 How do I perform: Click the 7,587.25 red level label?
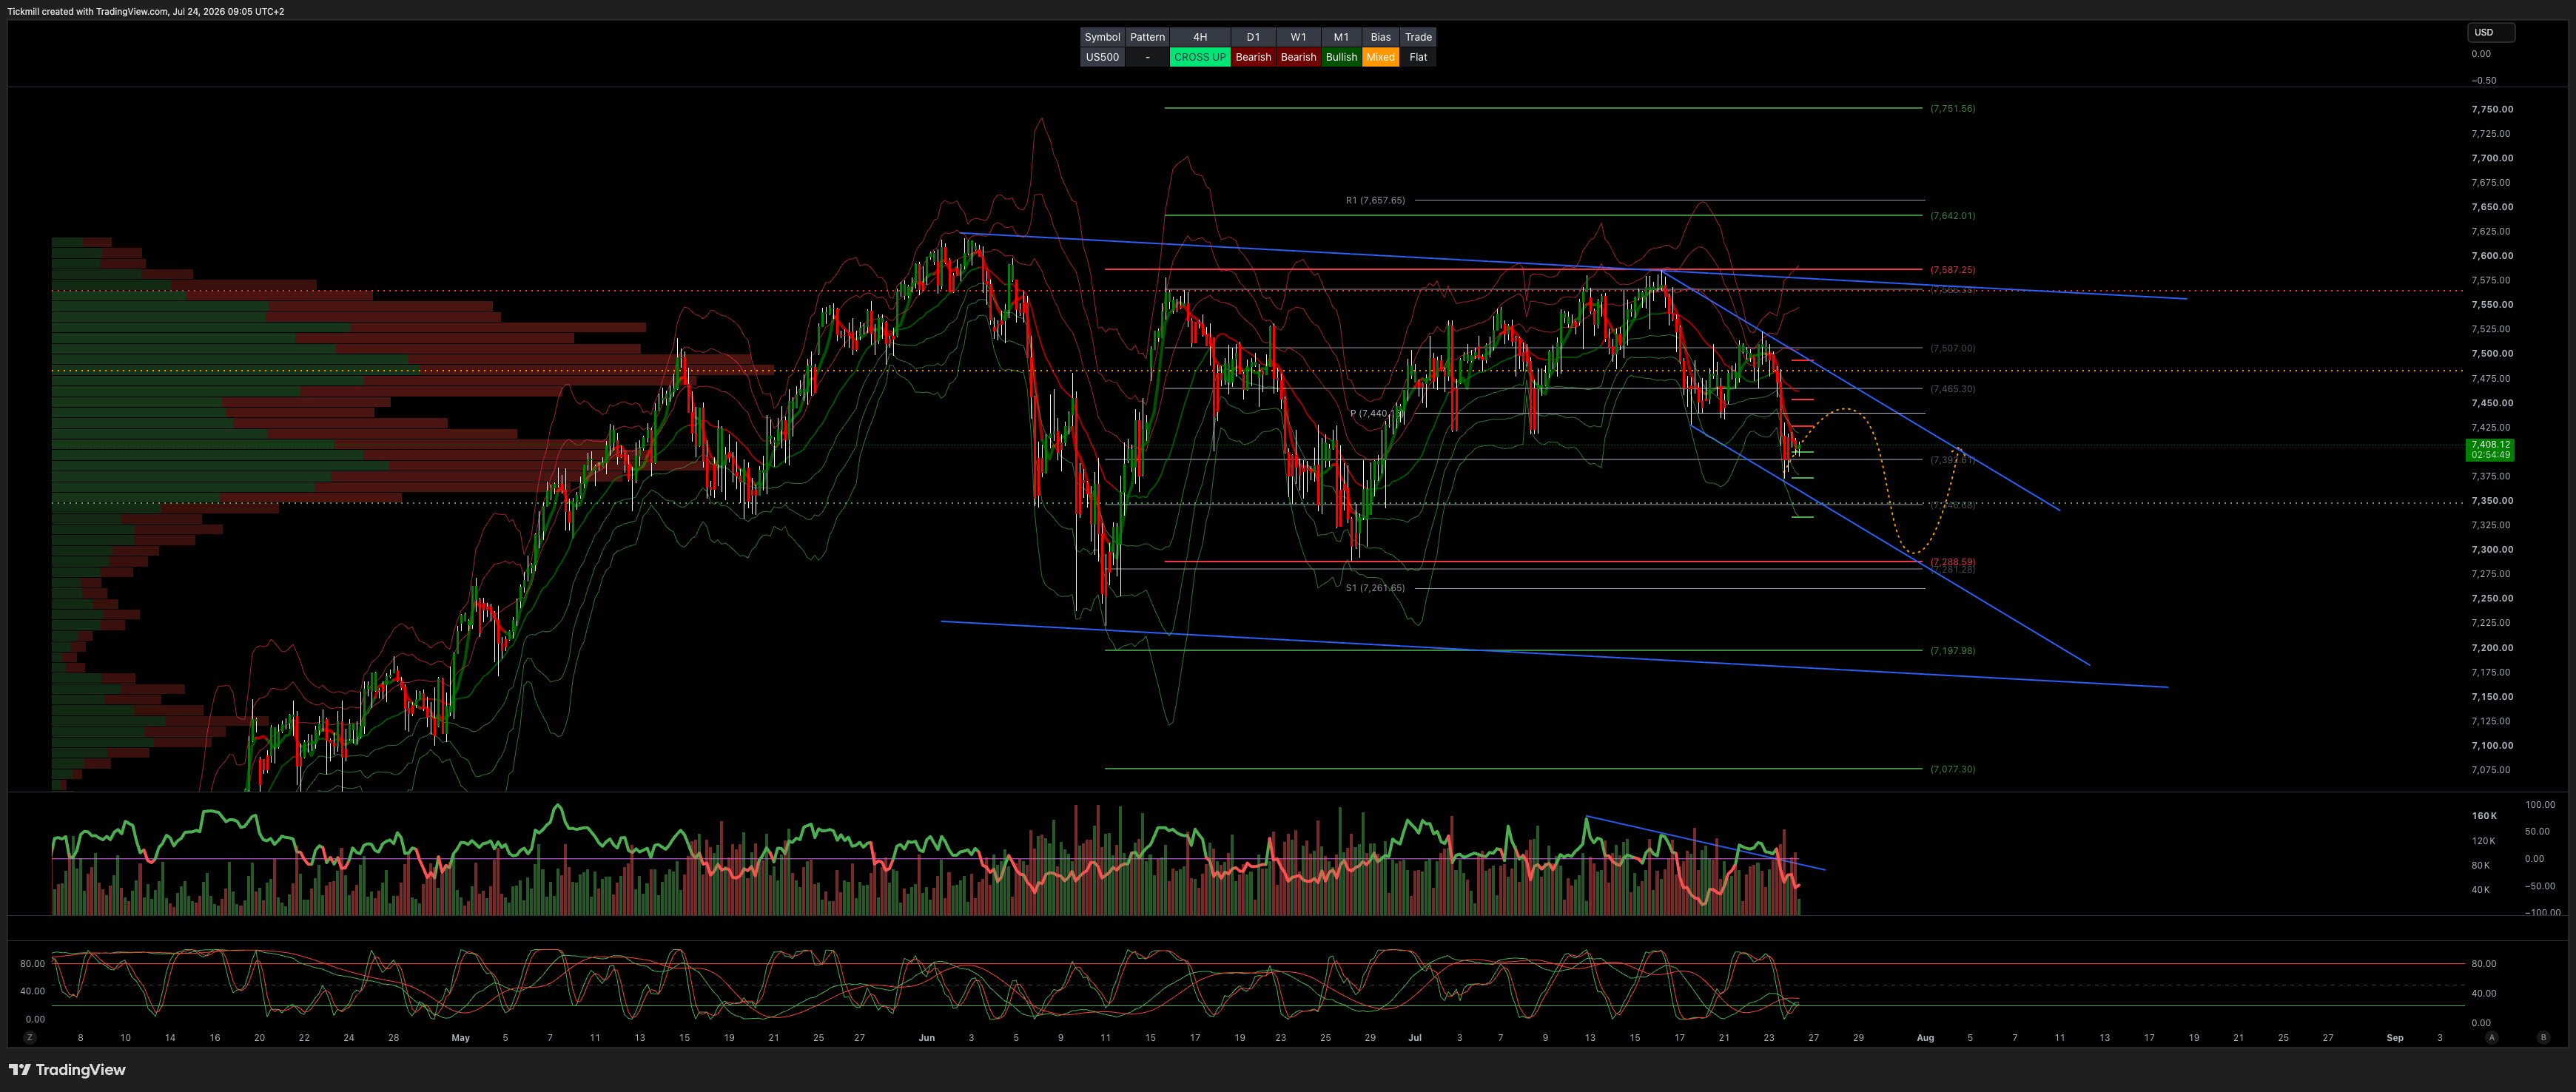pyautogui.click(x=1952, y=269)
